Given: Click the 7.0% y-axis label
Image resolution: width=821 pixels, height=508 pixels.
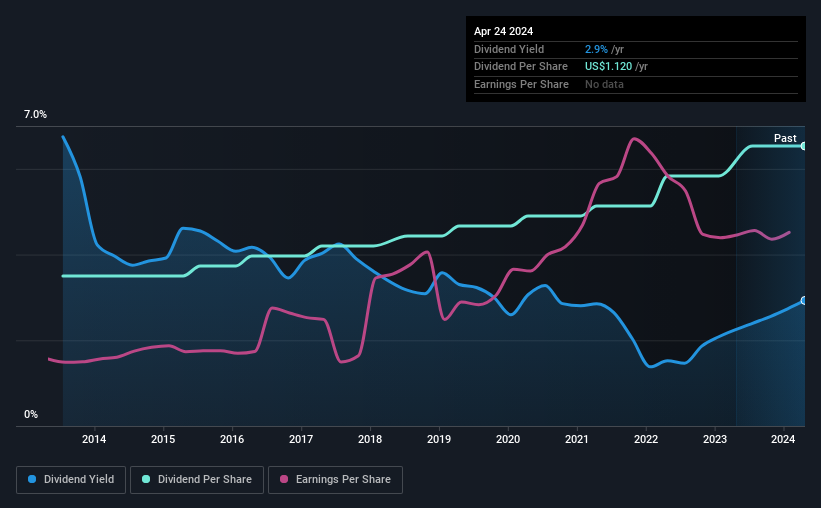Looking at the screenshot, I should pos(35,114).
